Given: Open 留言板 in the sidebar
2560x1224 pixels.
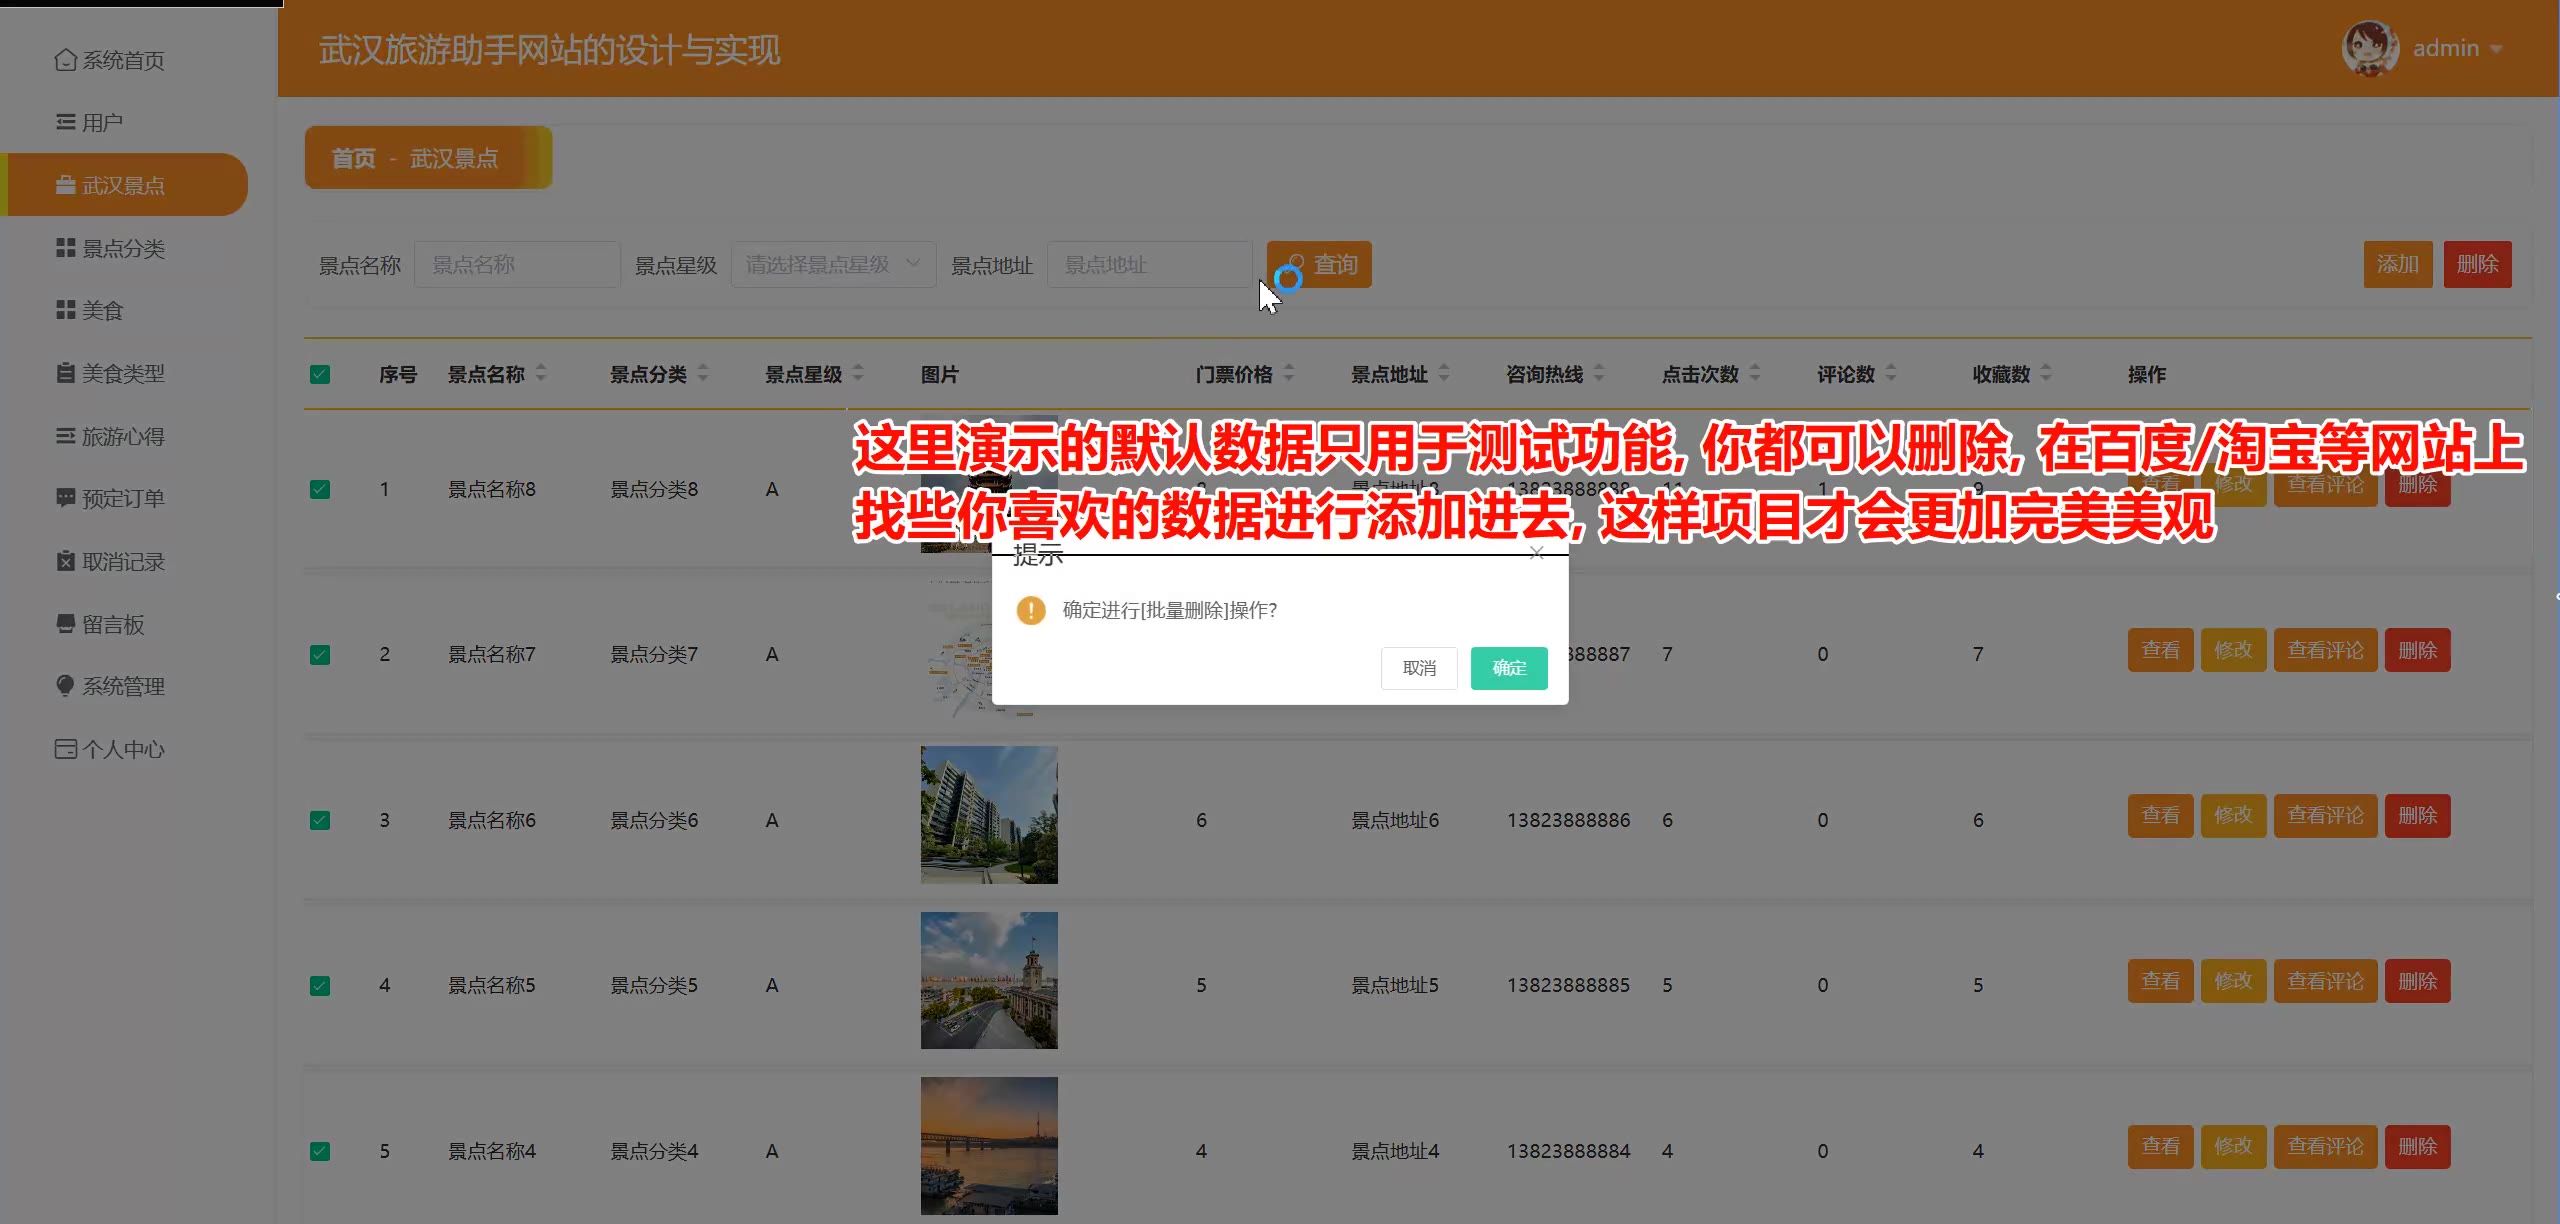Looking at the screenshot, I should [112, 624].
